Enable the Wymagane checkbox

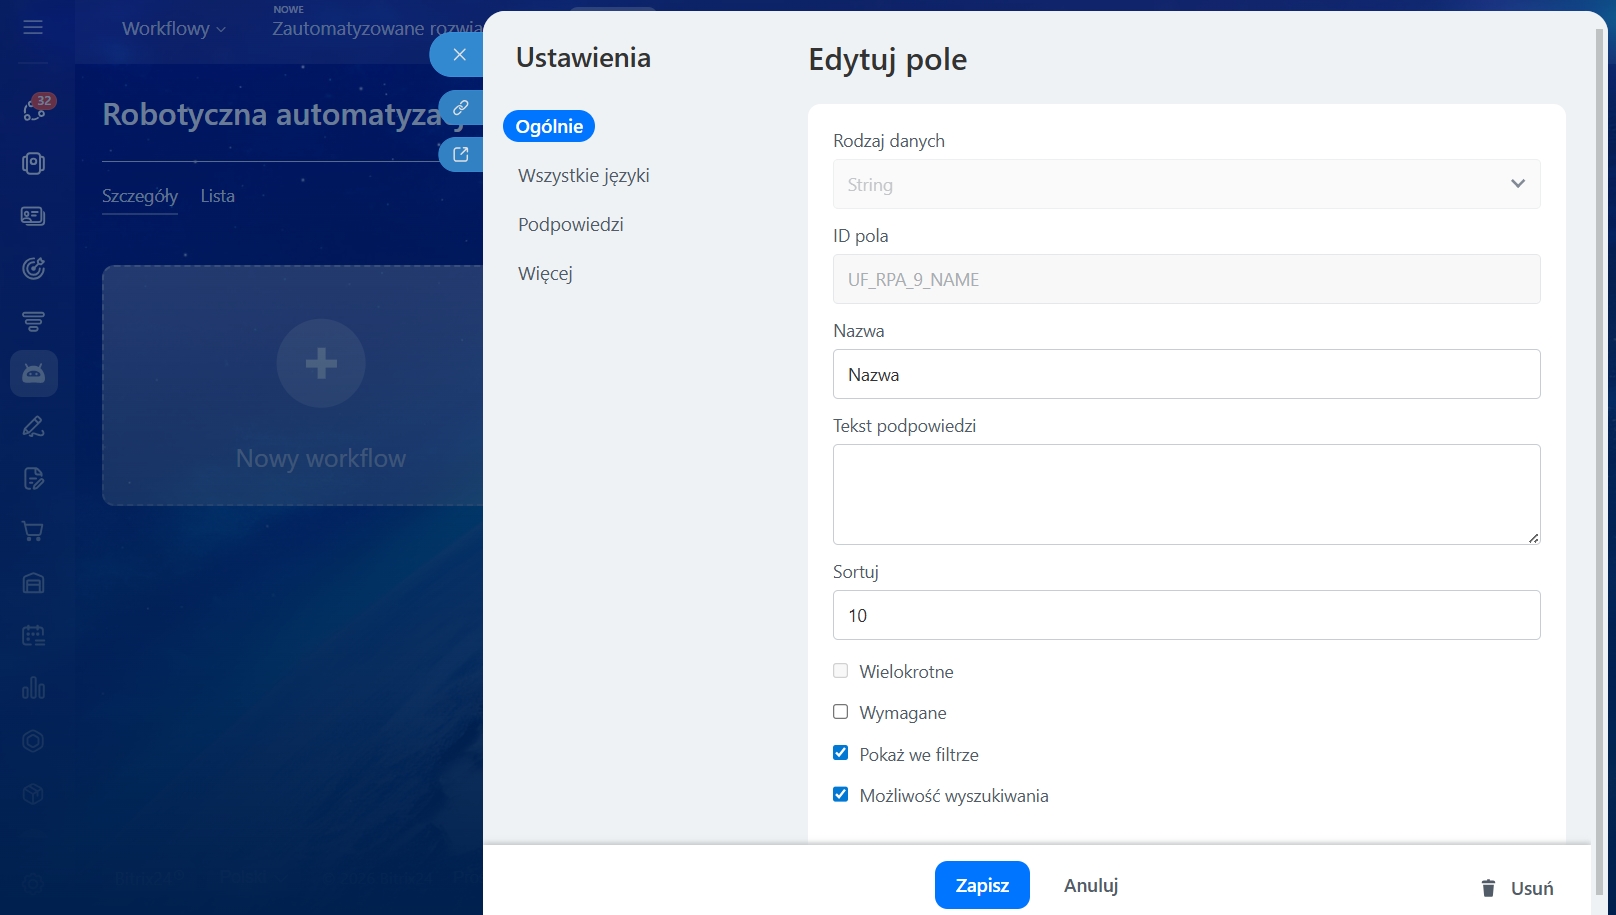point(841,712)
